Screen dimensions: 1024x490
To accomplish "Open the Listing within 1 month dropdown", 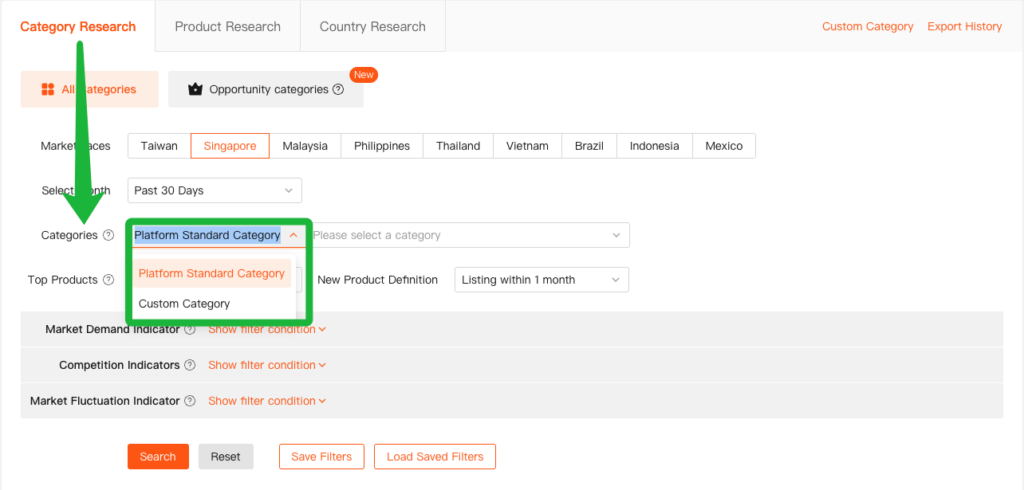I will 541,280.
